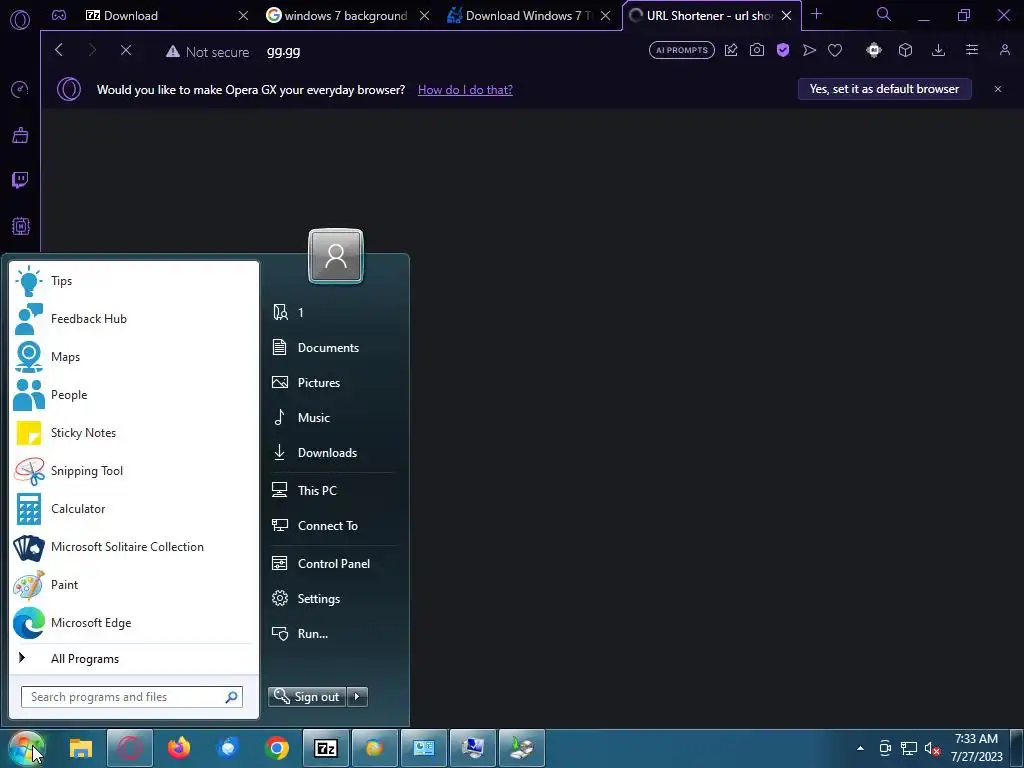Open AI Prompts button
This screenshot has height=768, width=1024.
682,50
